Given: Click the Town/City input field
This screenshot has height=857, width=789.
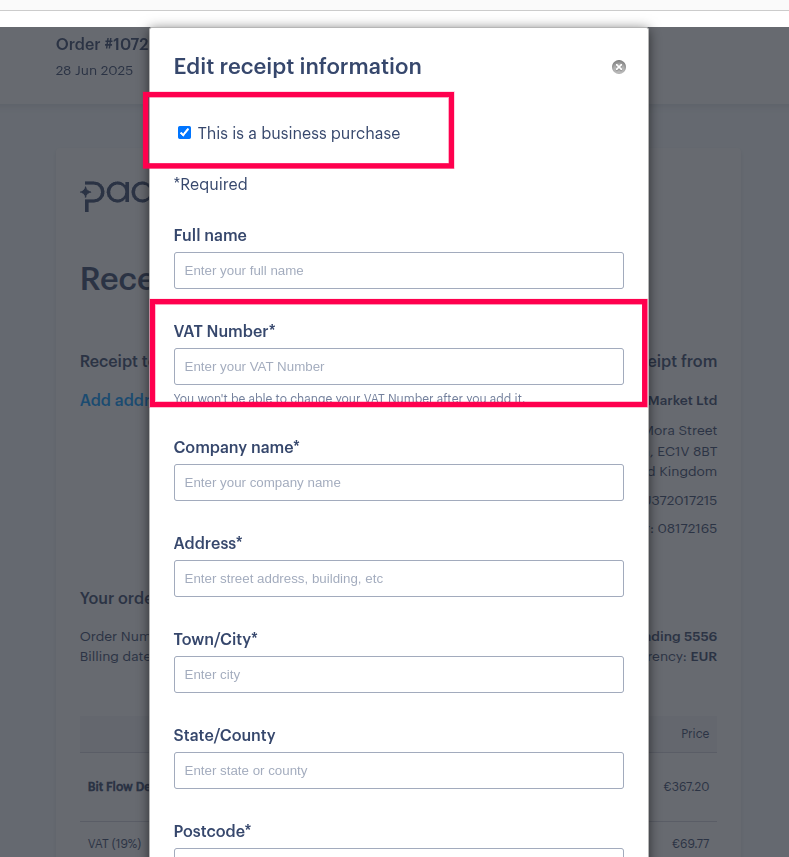Looking at the screenshot, I should pyautogui.click(x=398, y=675).
